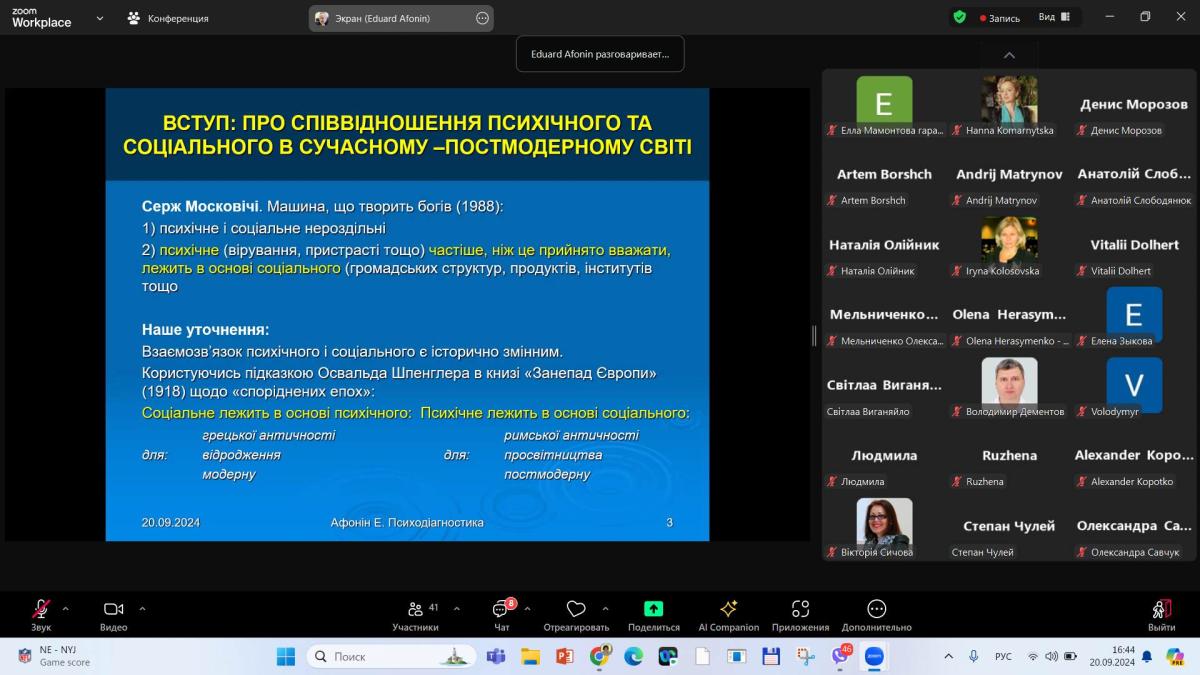Open AI Companion
1200x675 pixels.
point(728,609)
